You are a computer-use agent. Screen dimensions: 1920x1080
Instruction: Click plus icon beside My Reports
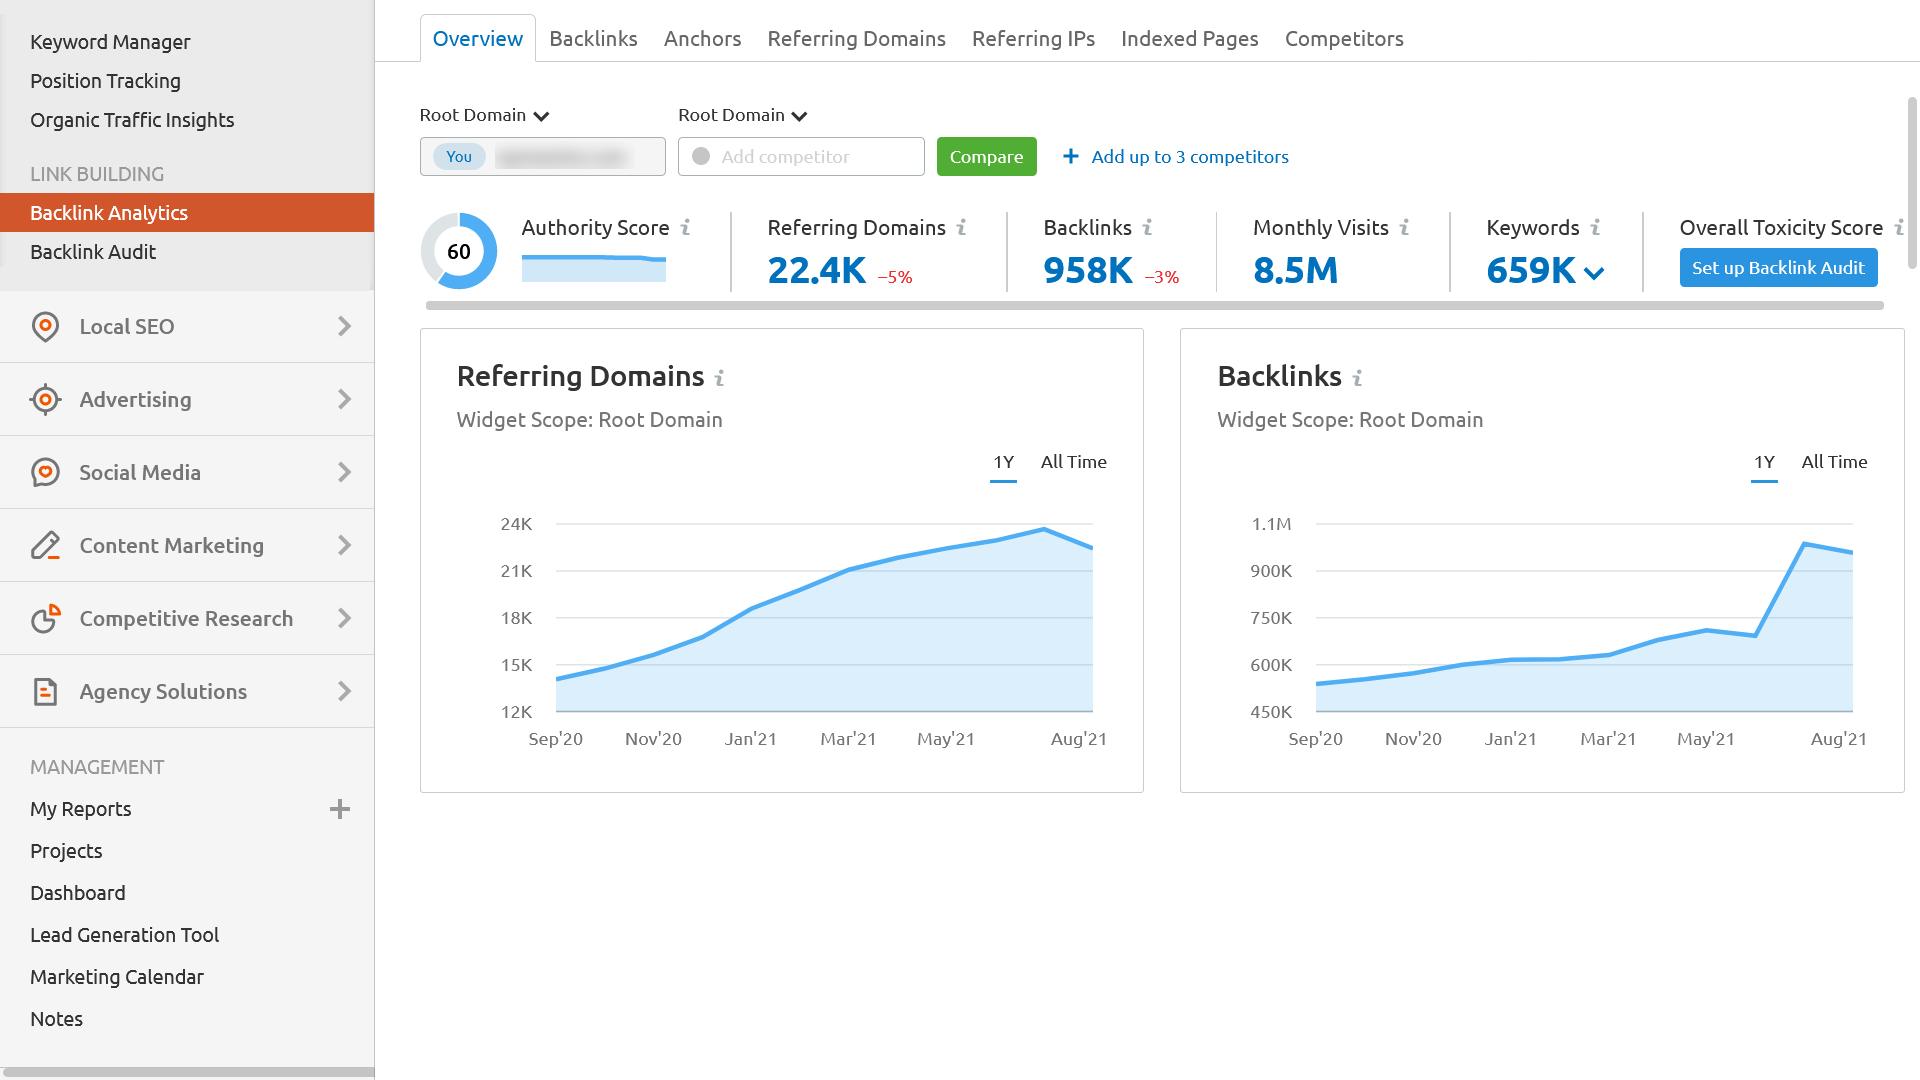tap(340, 809)
